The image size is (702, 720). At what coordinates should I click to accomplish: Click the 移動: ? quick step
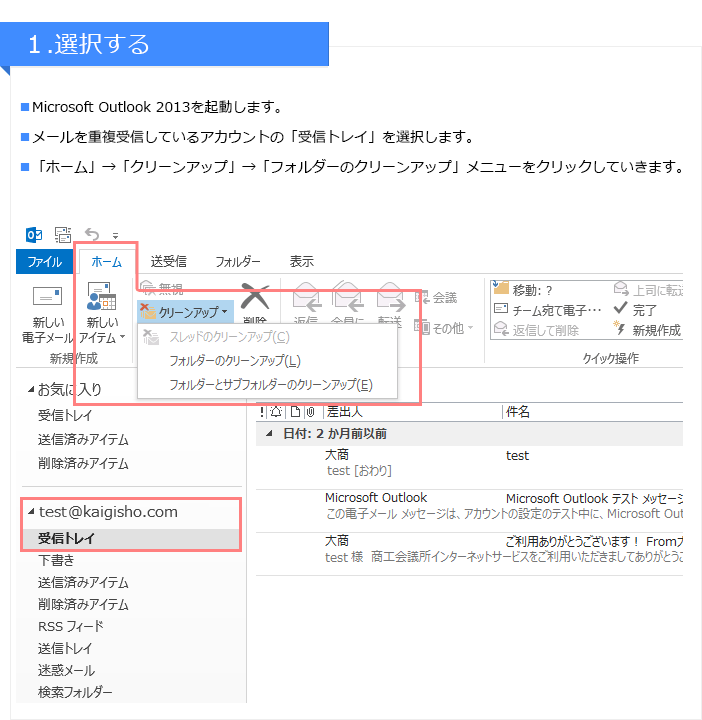coord(523,290)
